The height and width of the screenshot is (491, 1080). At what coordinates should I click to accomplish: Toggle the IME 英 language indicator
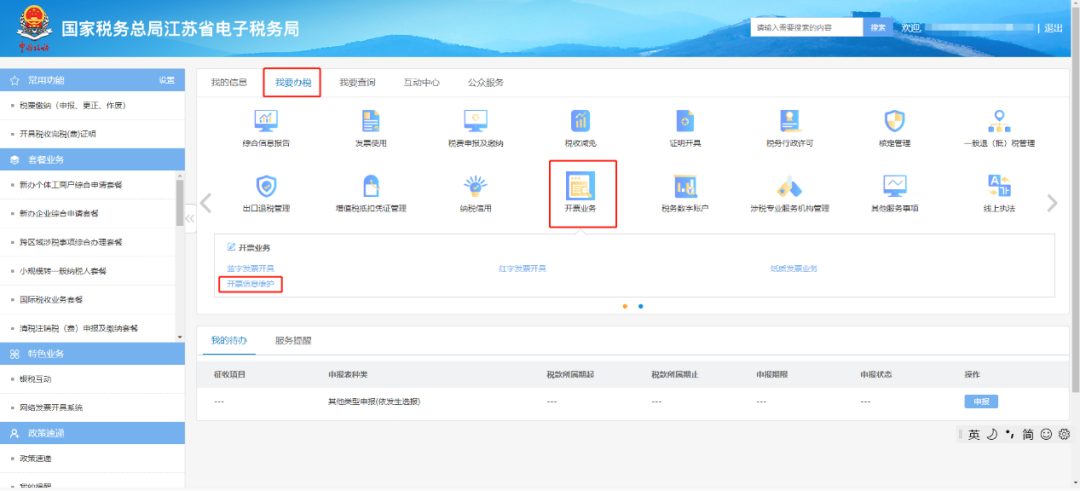973,435
